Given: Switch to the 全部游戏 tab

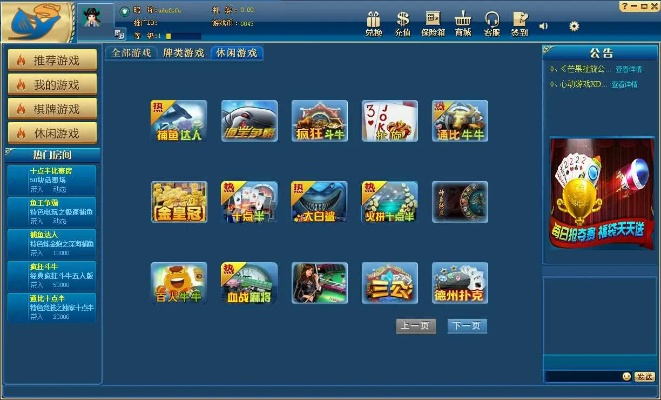Looking at the screenshot, I should point(131,52).
